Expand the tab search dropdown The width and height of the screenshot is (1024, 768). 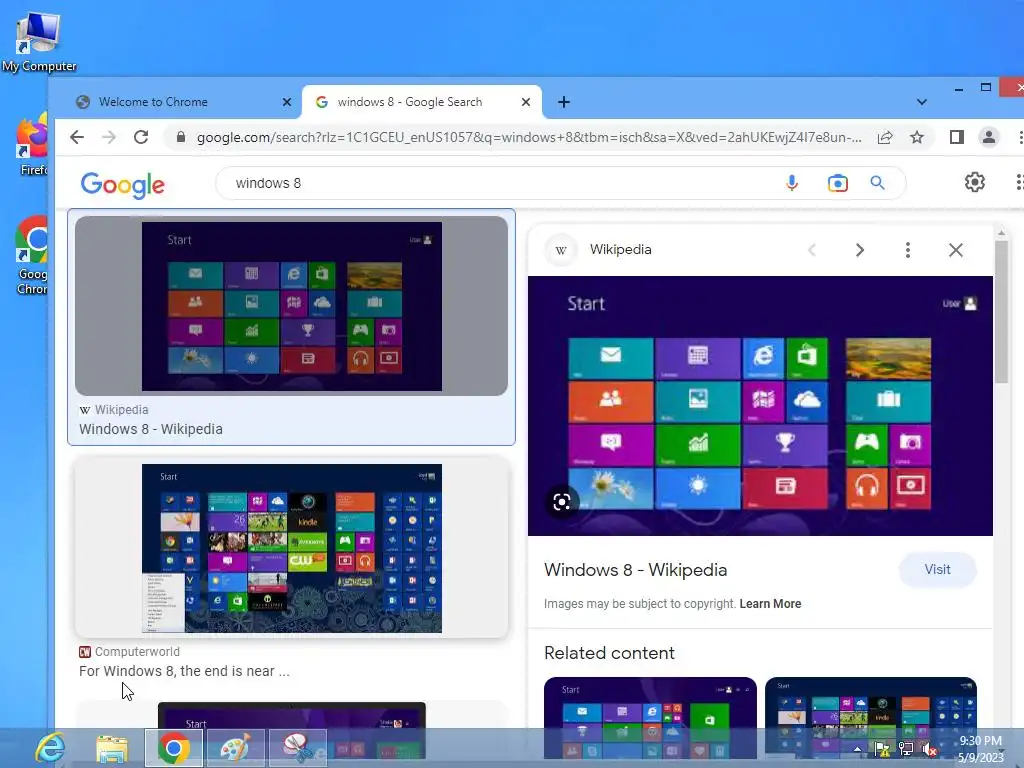coord(921,102)
